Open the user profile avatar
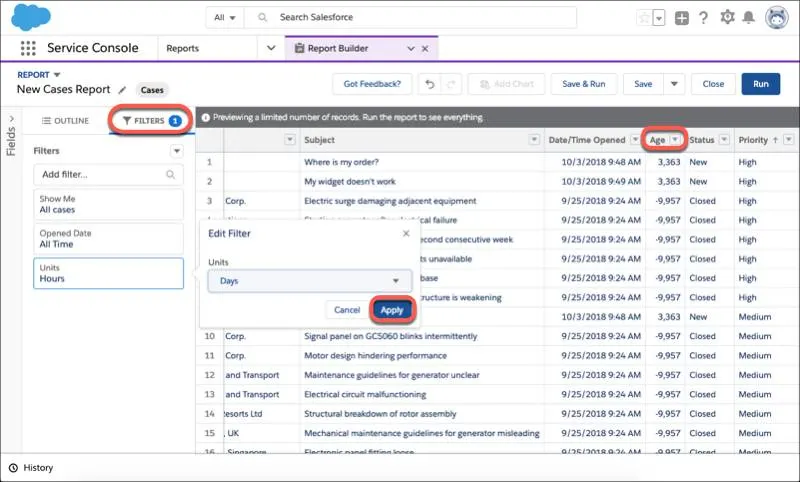The width and height of the screenshot is (800, 482). (777, 17)
